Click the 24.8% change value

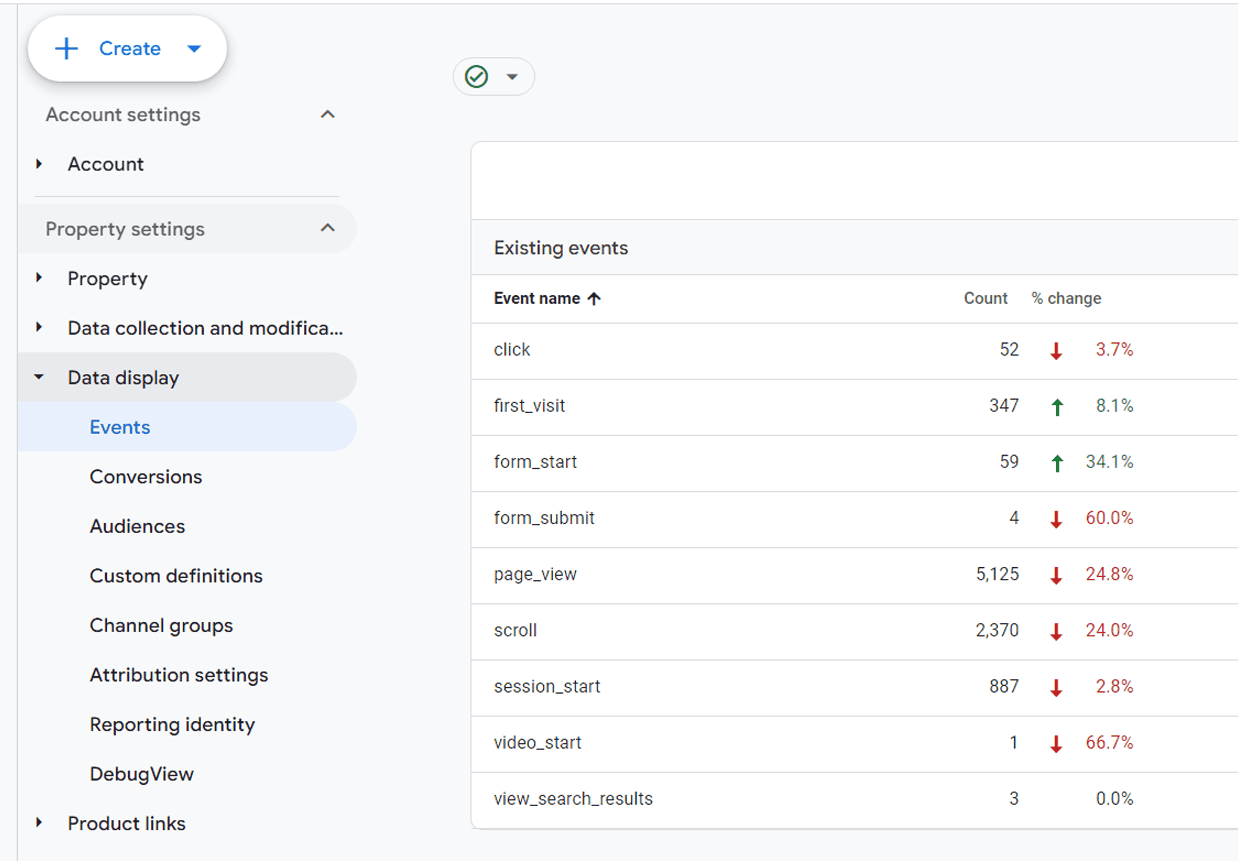(x=1109, y=575)
